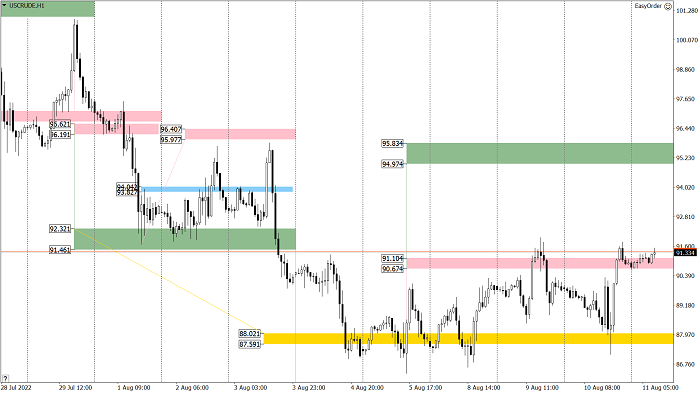Click the 5 Aug 17:00 time axis label
700x393 pixels.
click(425, 388)
